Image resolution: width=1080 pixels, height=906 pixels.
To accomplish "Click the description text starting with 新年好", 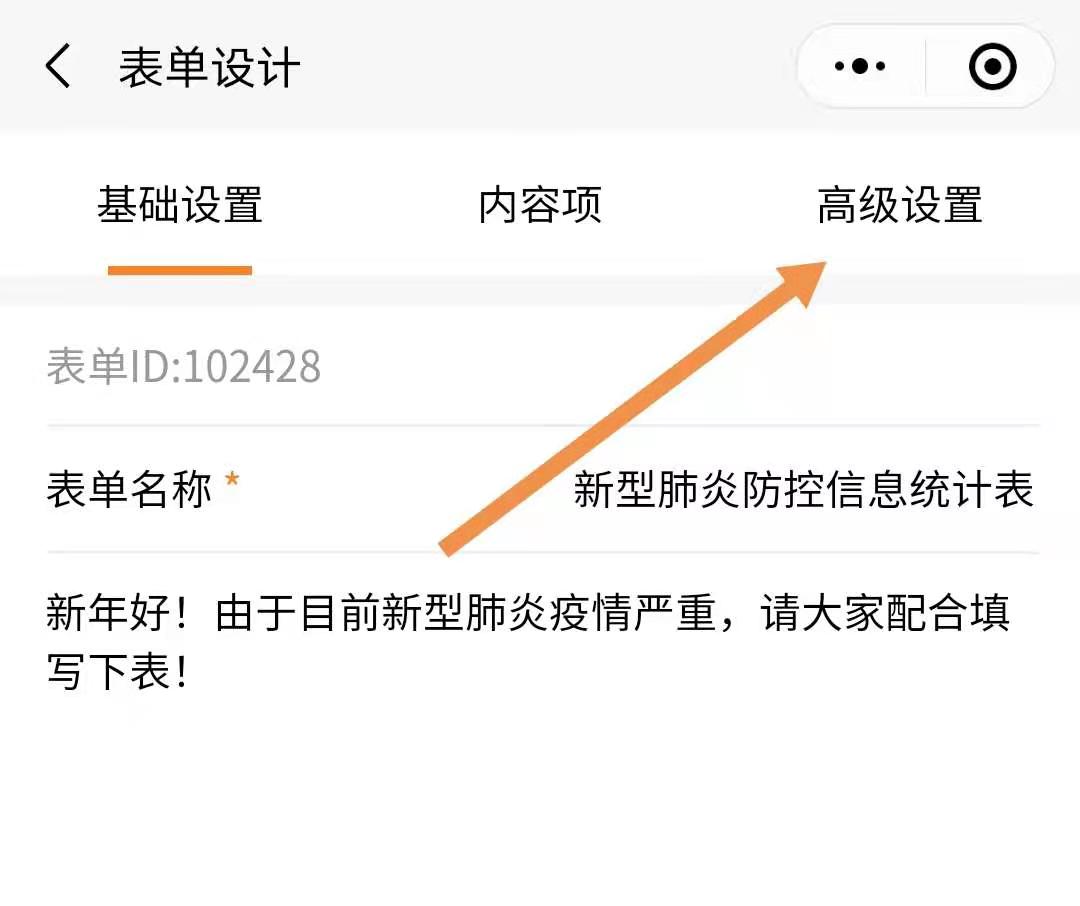I will coord(528,642).
